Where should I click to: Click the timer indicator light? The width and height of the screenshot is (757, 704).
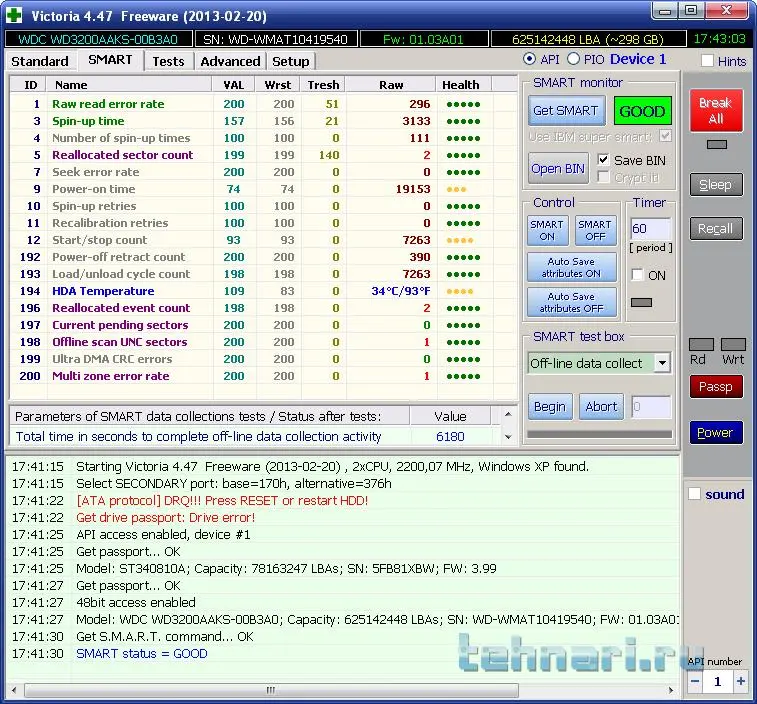point(642,302)
